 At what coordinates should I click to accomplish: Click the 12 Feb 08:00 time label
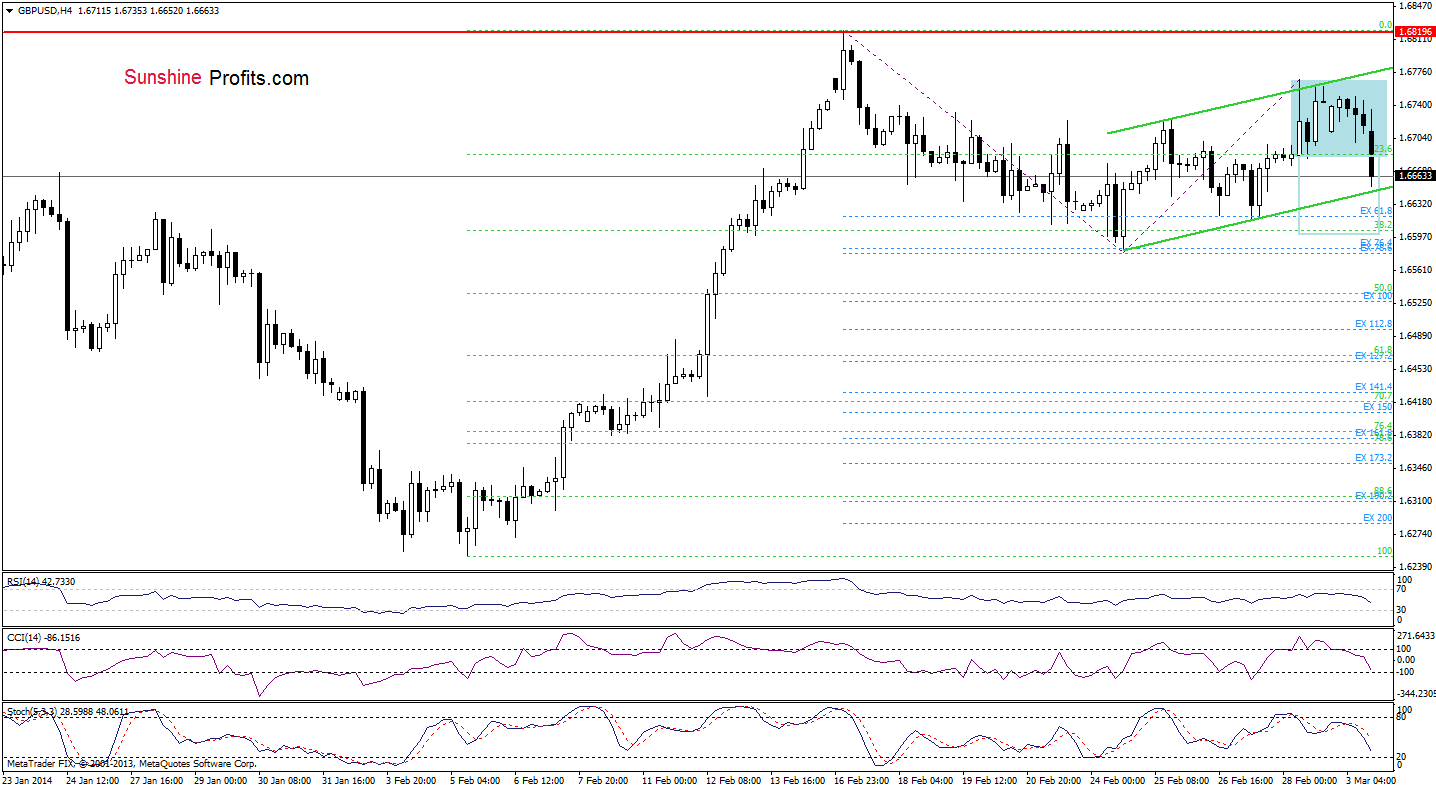click(x=735, y=780)
